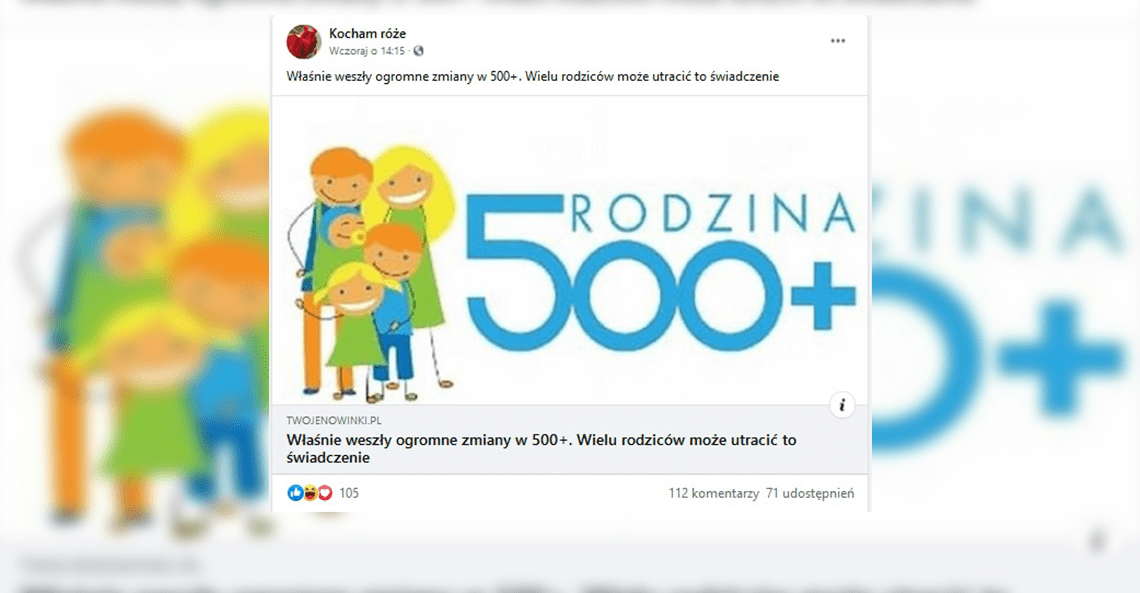Click the info icon on link preview
This screenshot has width=1140, height=593.
click(x=842, y=405)
